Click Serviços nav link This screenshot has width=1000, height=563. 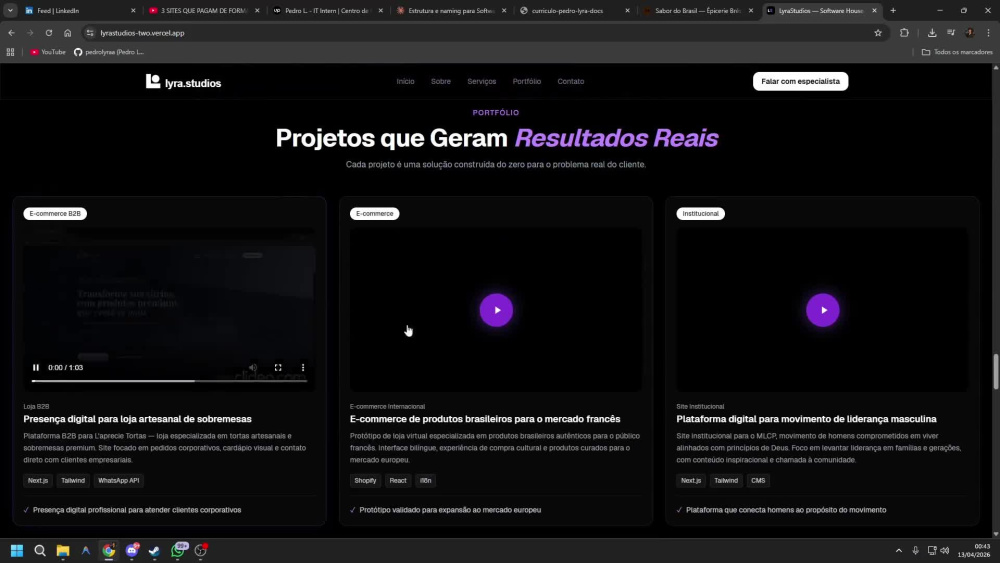(482, 82)
